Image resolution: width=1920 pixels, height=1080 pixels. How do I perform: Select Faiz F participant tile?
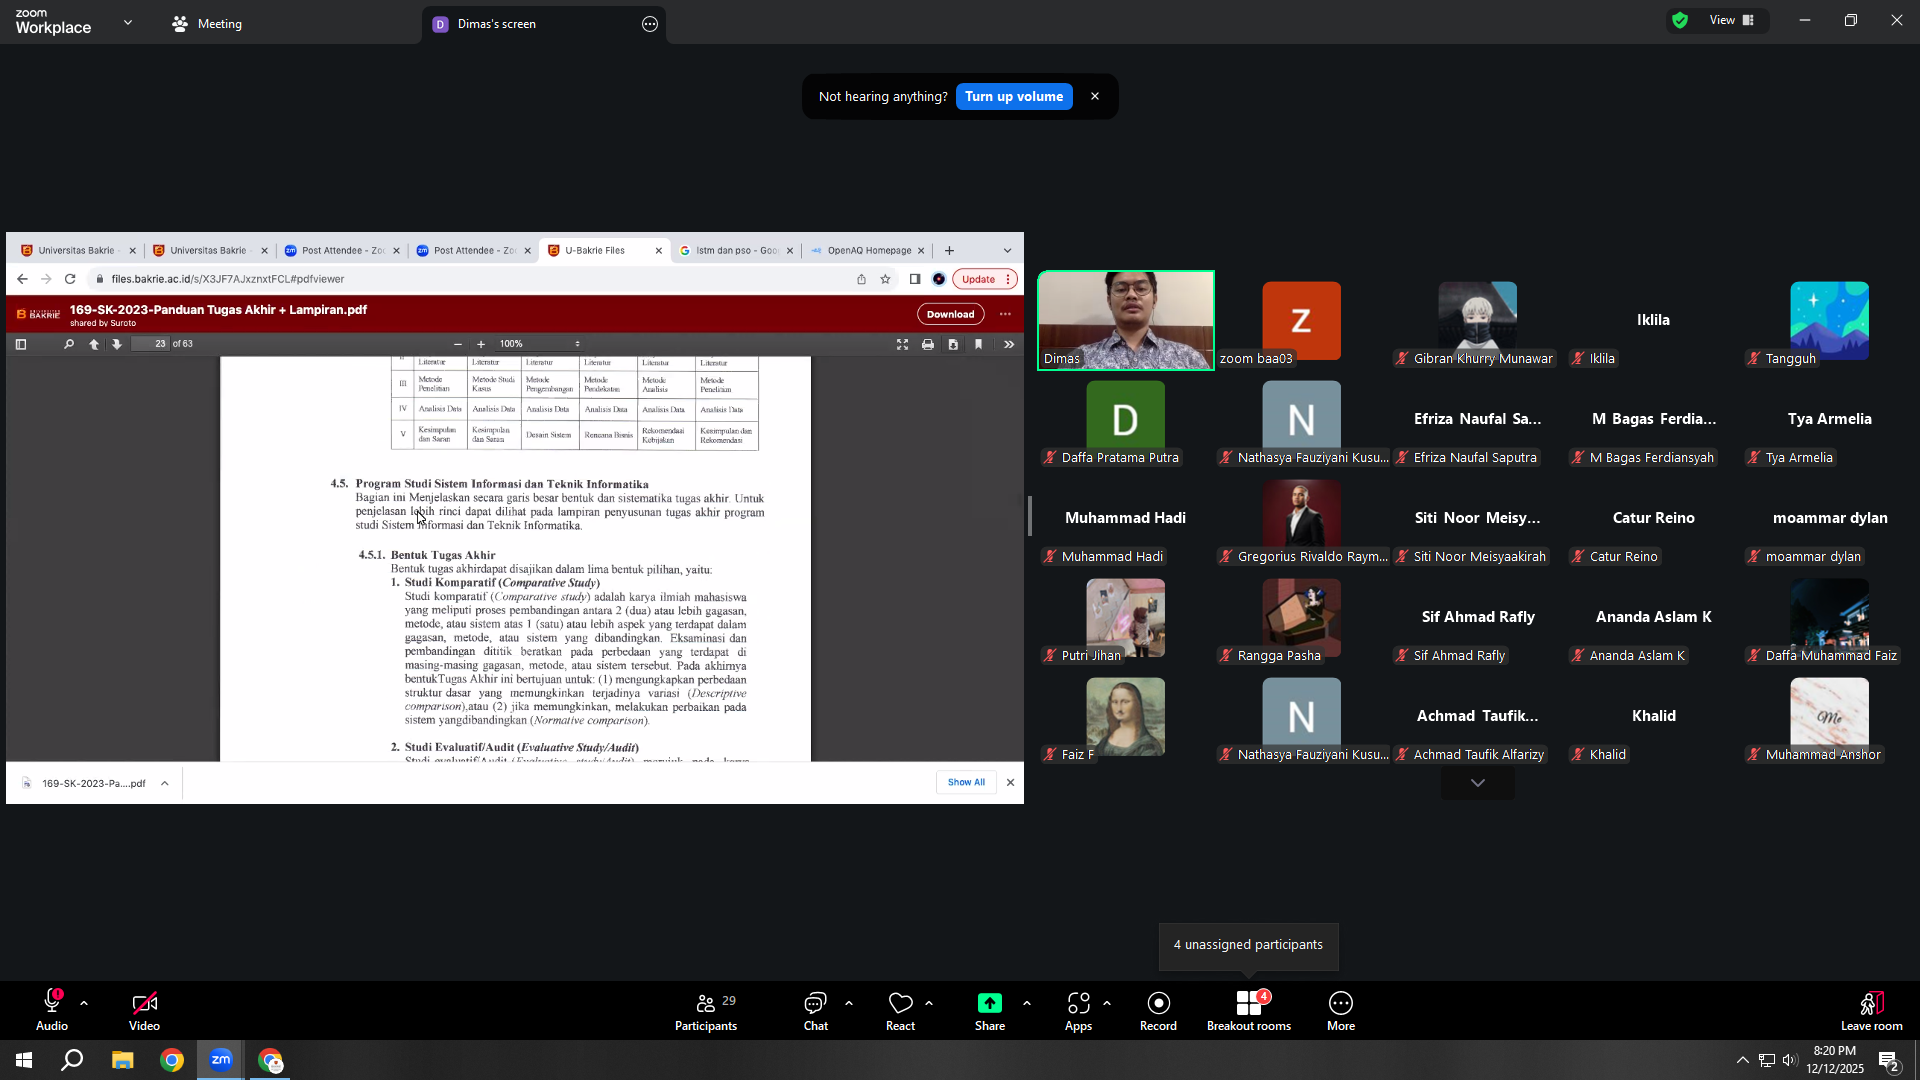1126,716
